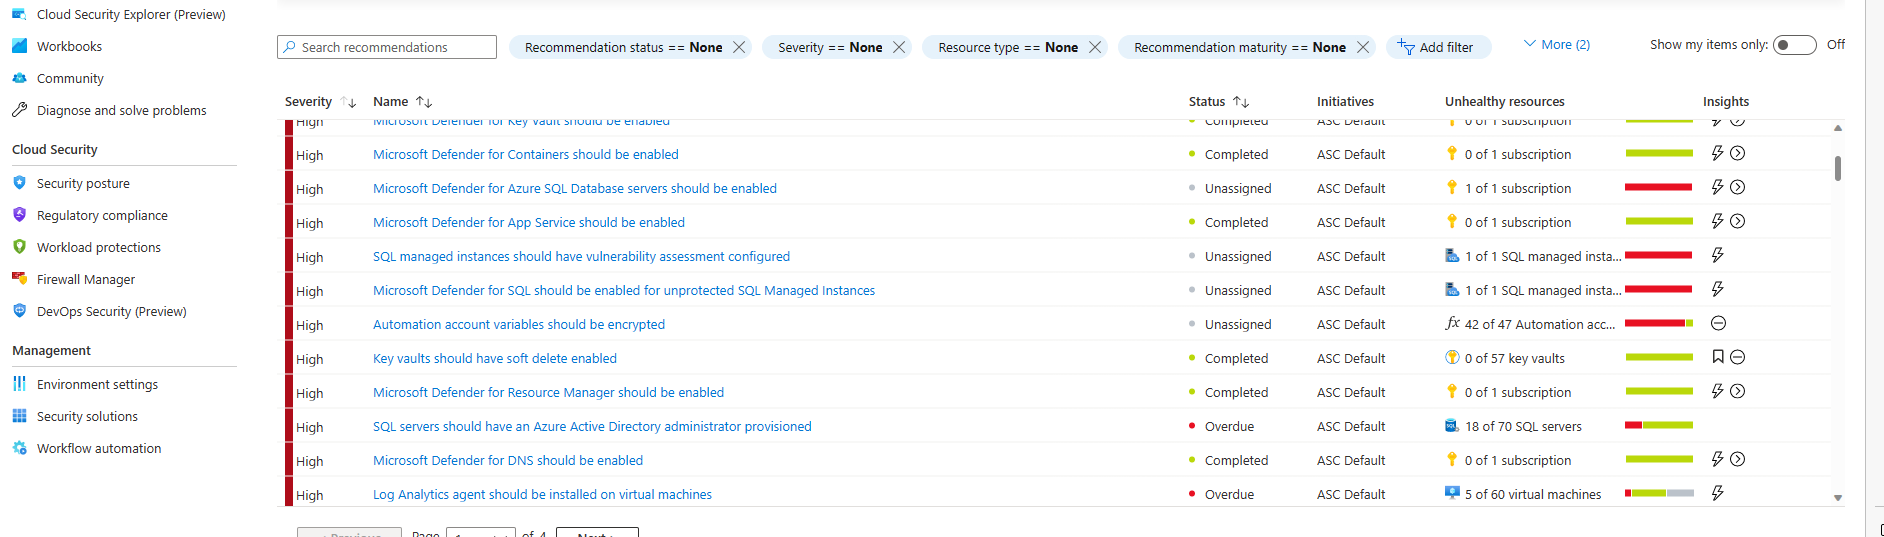This screenshot has width=1884, height=537.
Task: Click circle arrow icon in App Service row
Action: (x=1738, y=221)
